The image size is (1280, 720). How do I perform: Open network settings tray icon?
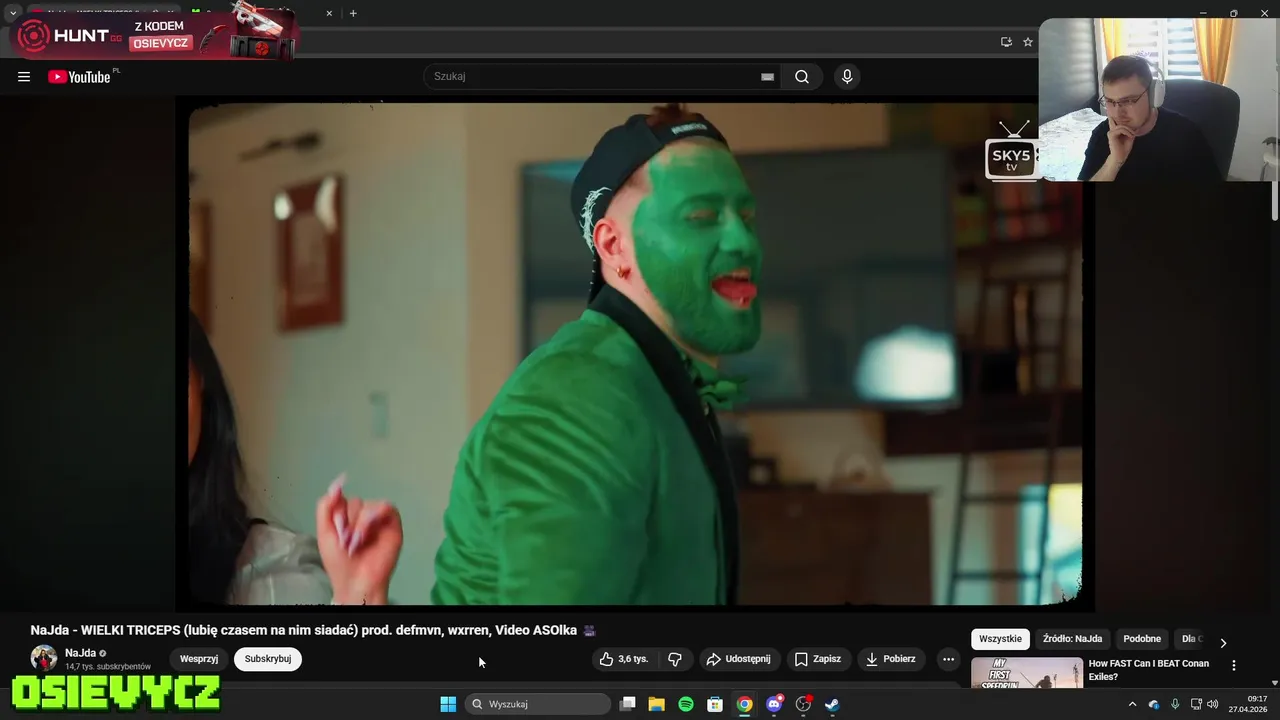coord(1196,704)
